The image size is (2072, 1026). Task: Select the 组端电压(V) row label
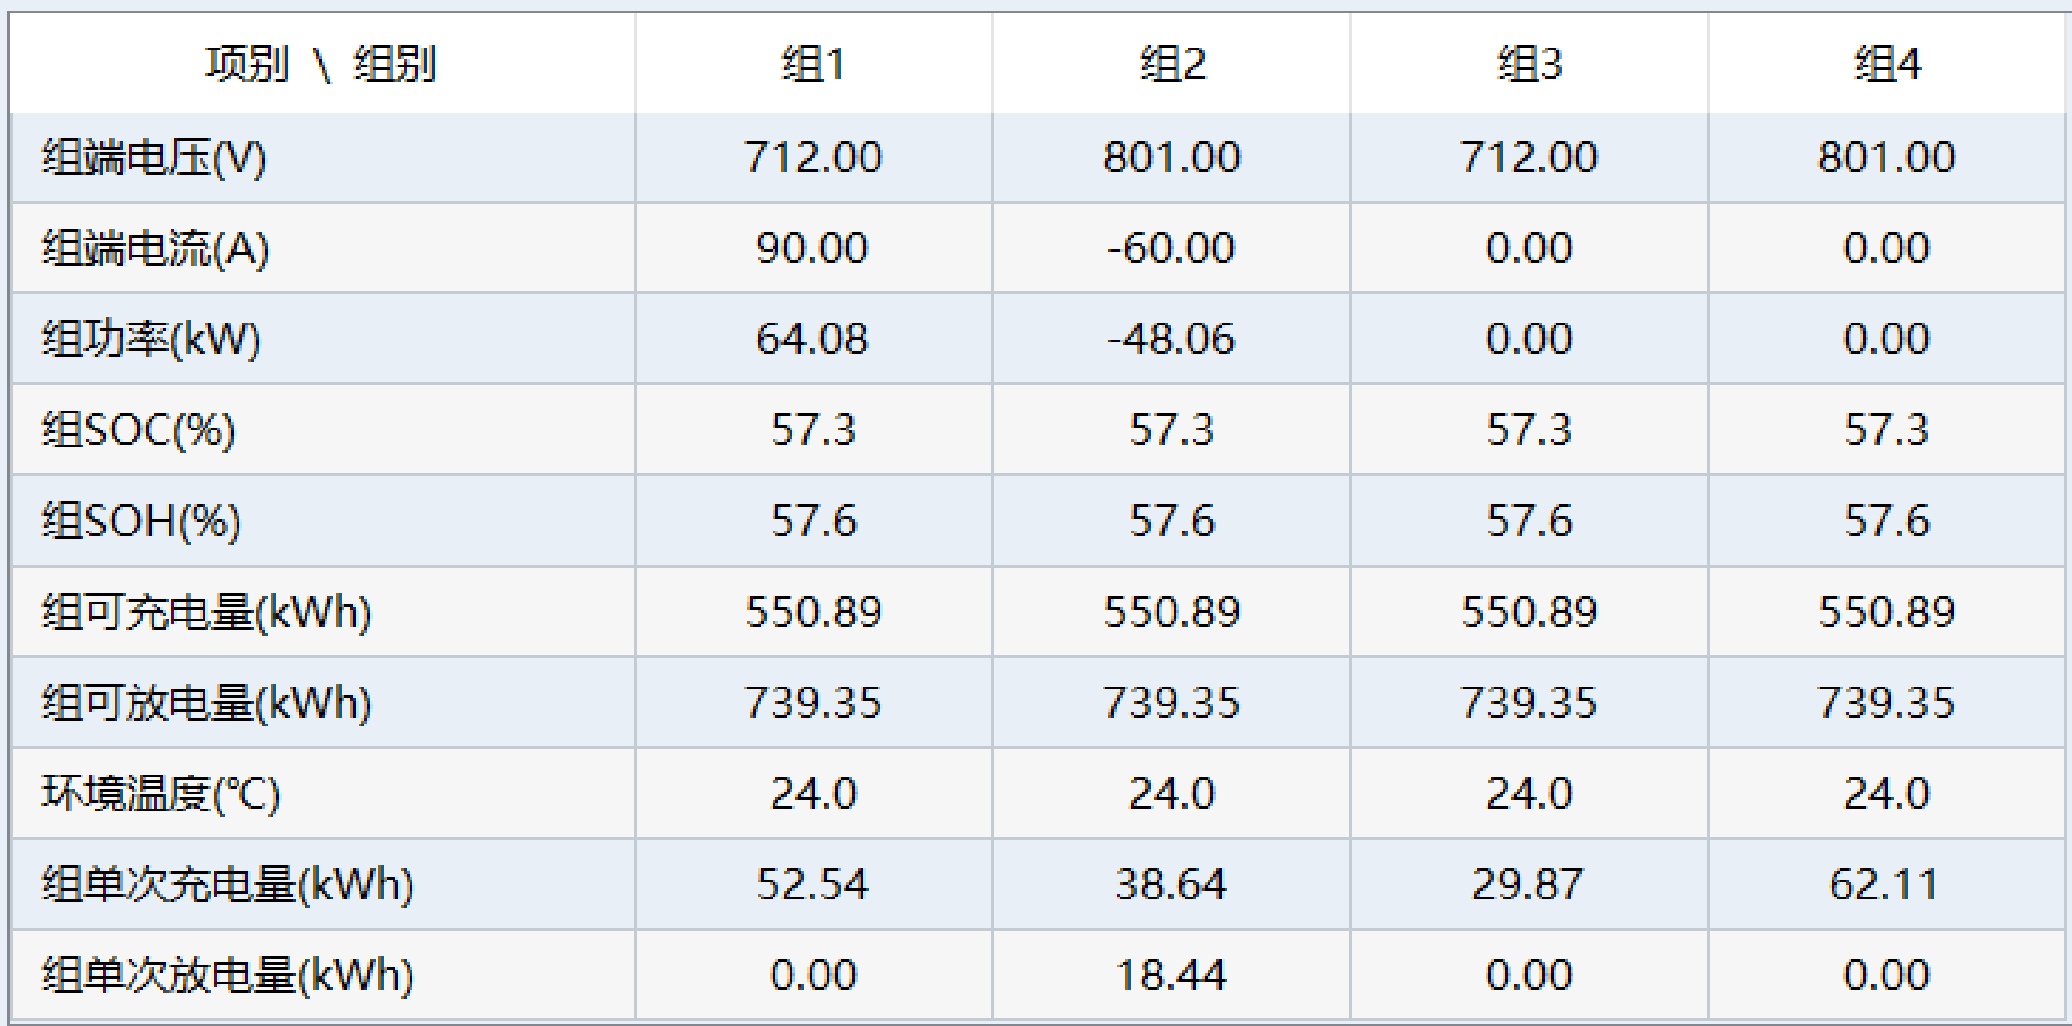[154, 158]
